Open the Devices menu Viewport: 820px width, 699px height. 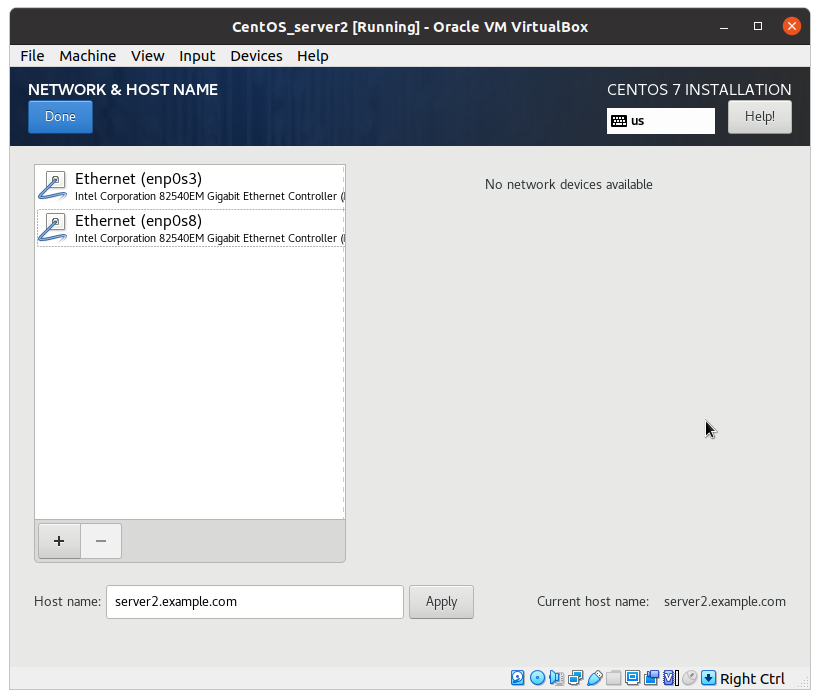[x=256, y=55]
